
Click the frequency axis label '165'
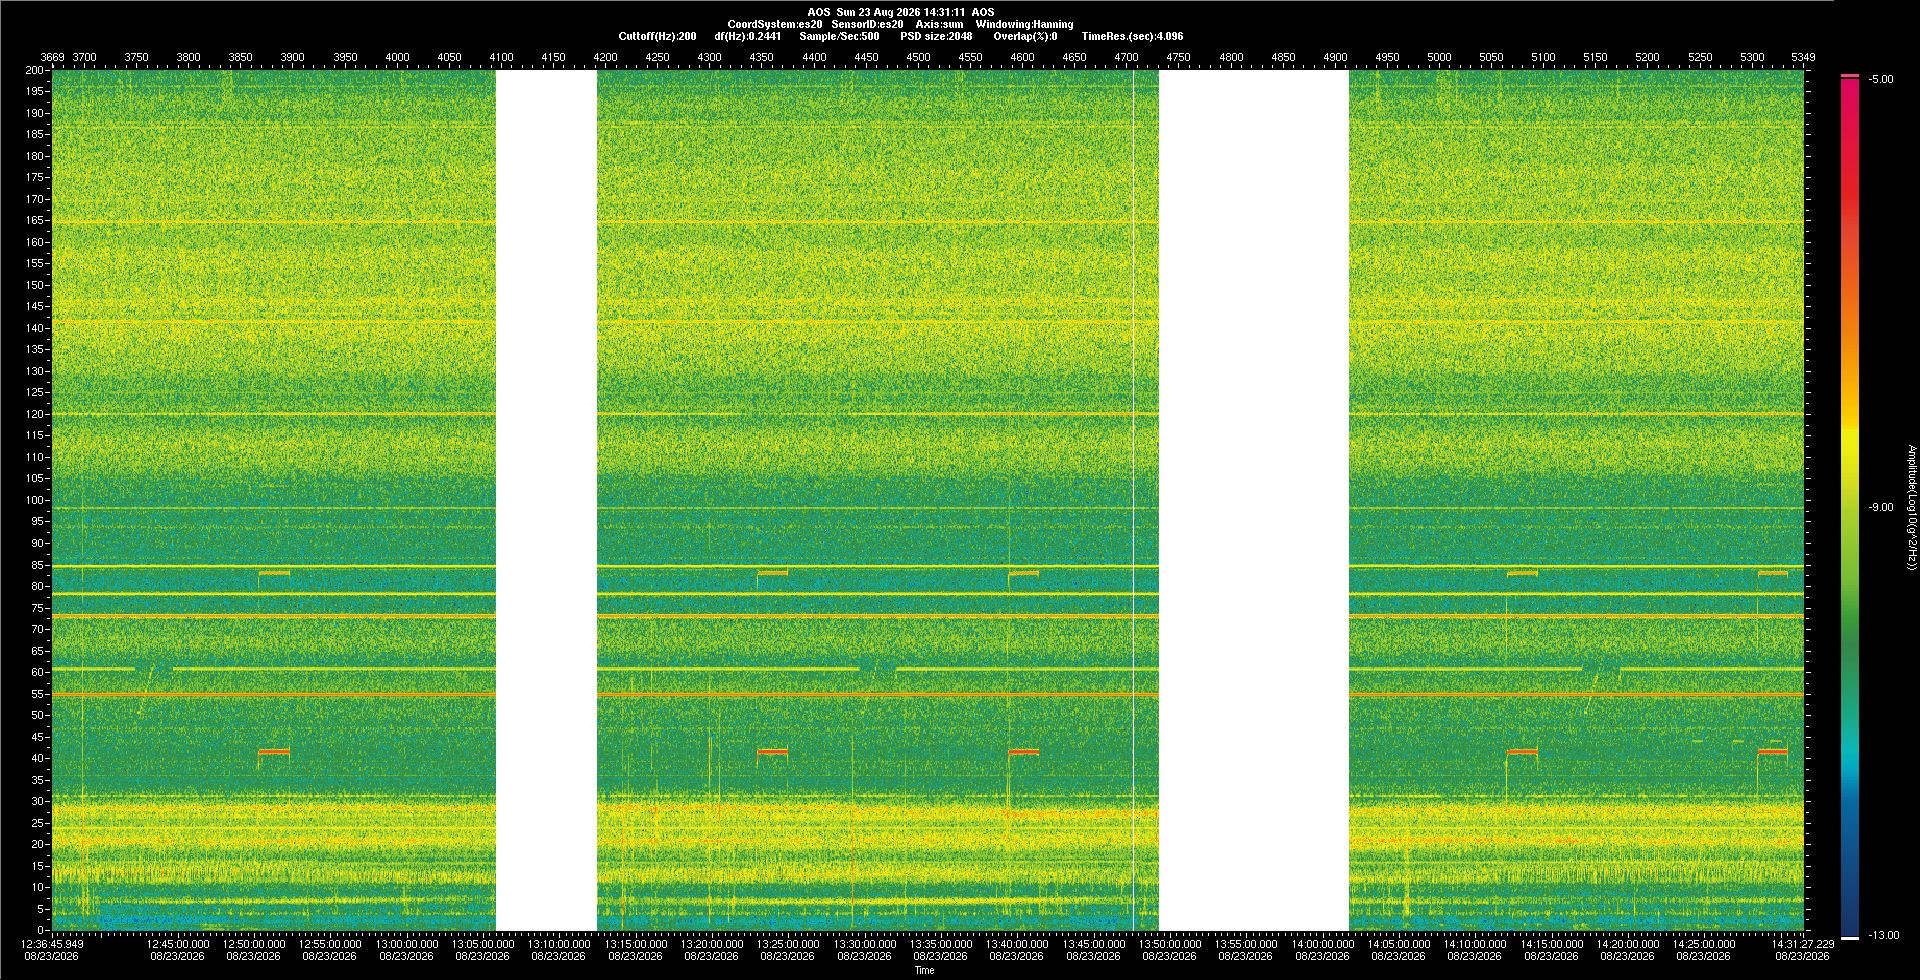tap(35, 220)
